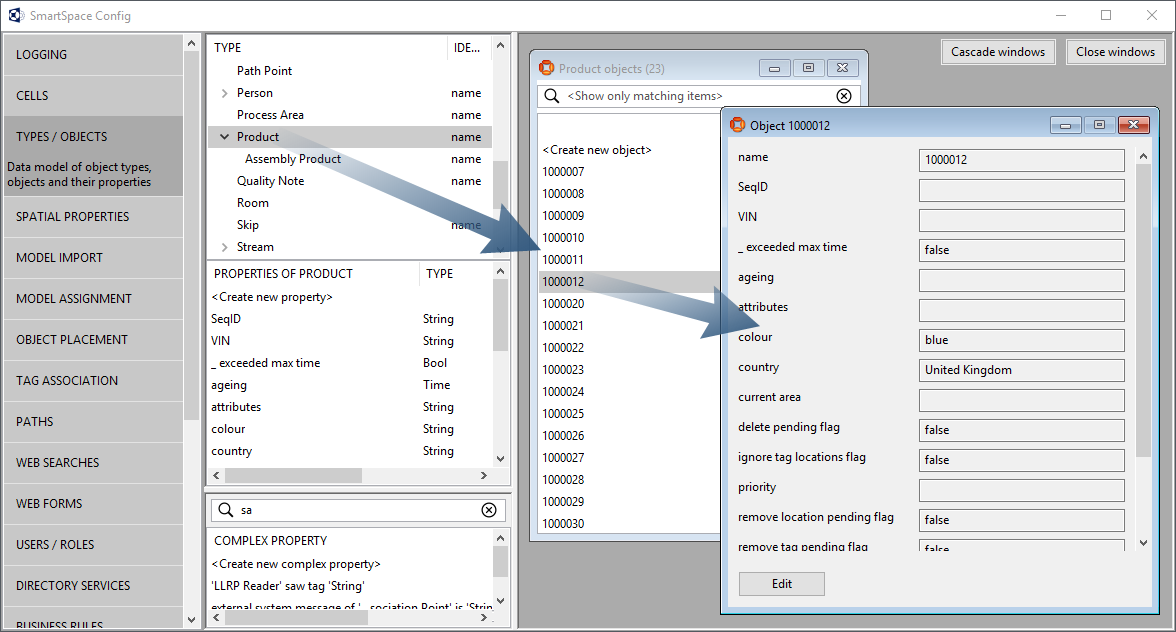Expand the Stream type node
This screenshot has height=632, width=1176.
point(224,247)
